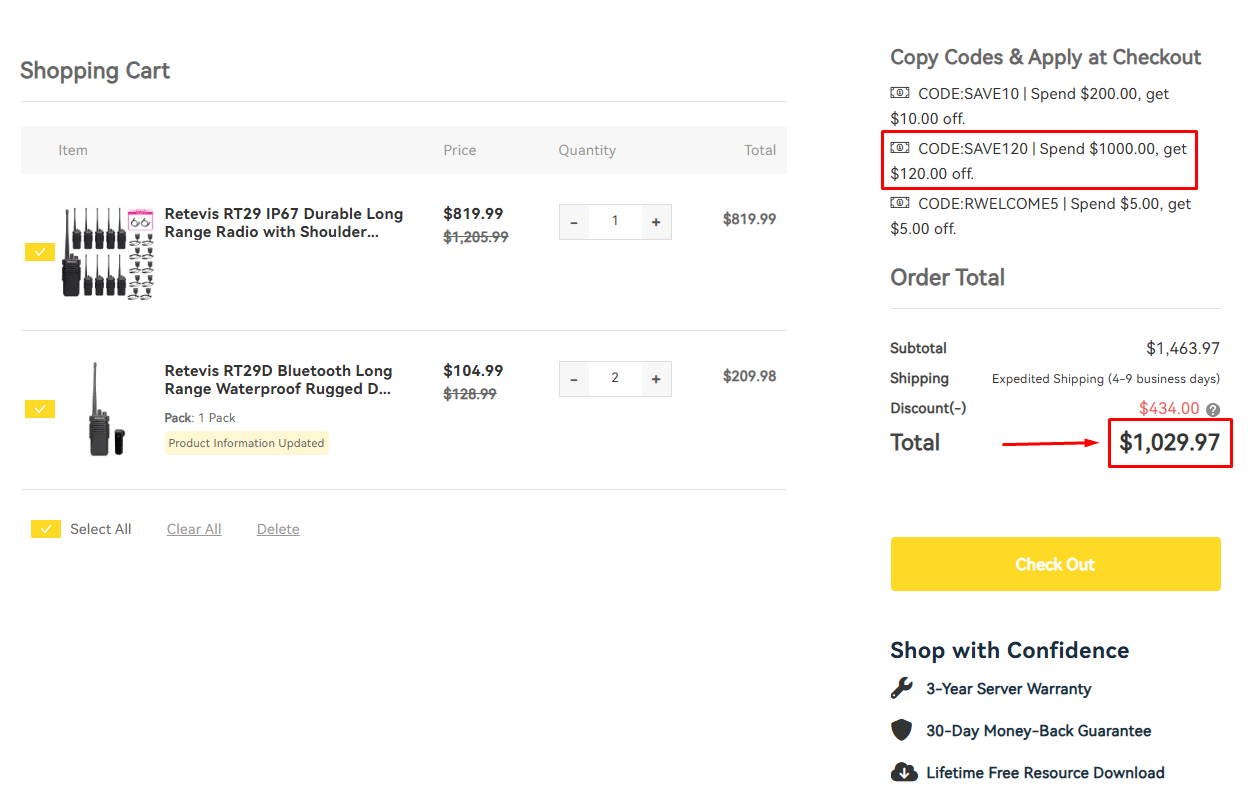Uncheck the Retevis RT29D Bluetooth item checkbox

(40, 409)
